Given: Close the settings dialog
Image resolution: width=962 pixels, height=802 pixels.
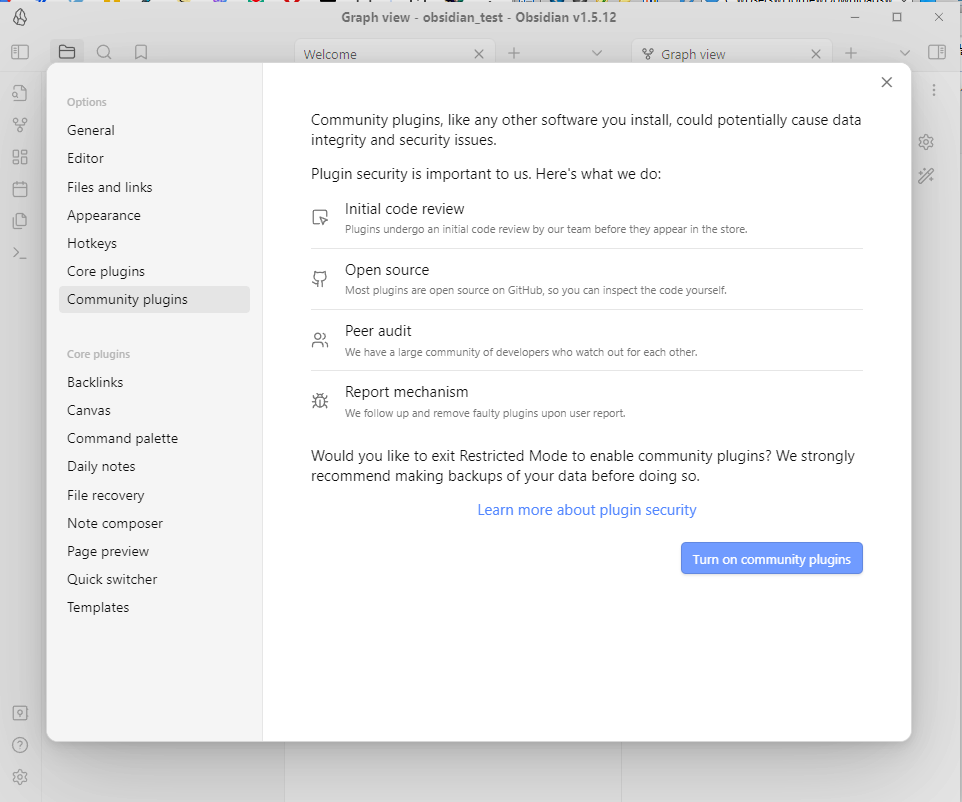Looking at the screenshot, I should (887, 82).
